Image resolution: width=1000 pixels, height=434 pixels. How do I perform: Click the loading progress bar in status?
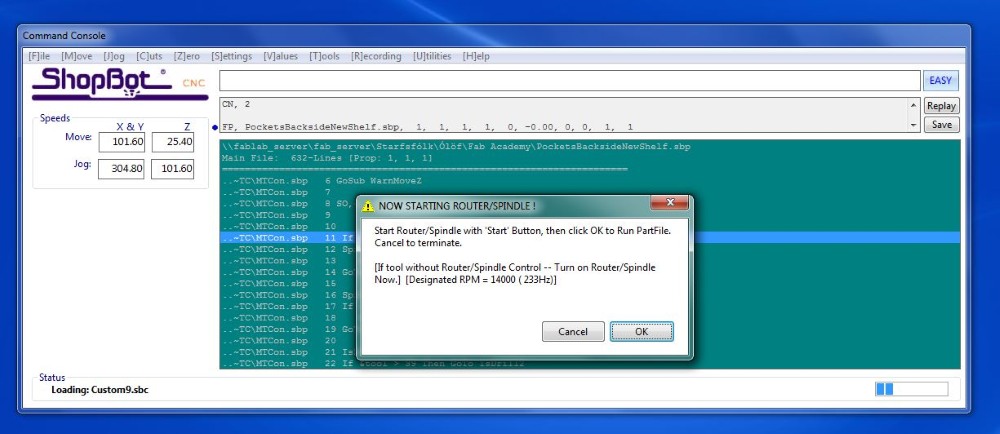pyautogui.click(x=911, y=388)
